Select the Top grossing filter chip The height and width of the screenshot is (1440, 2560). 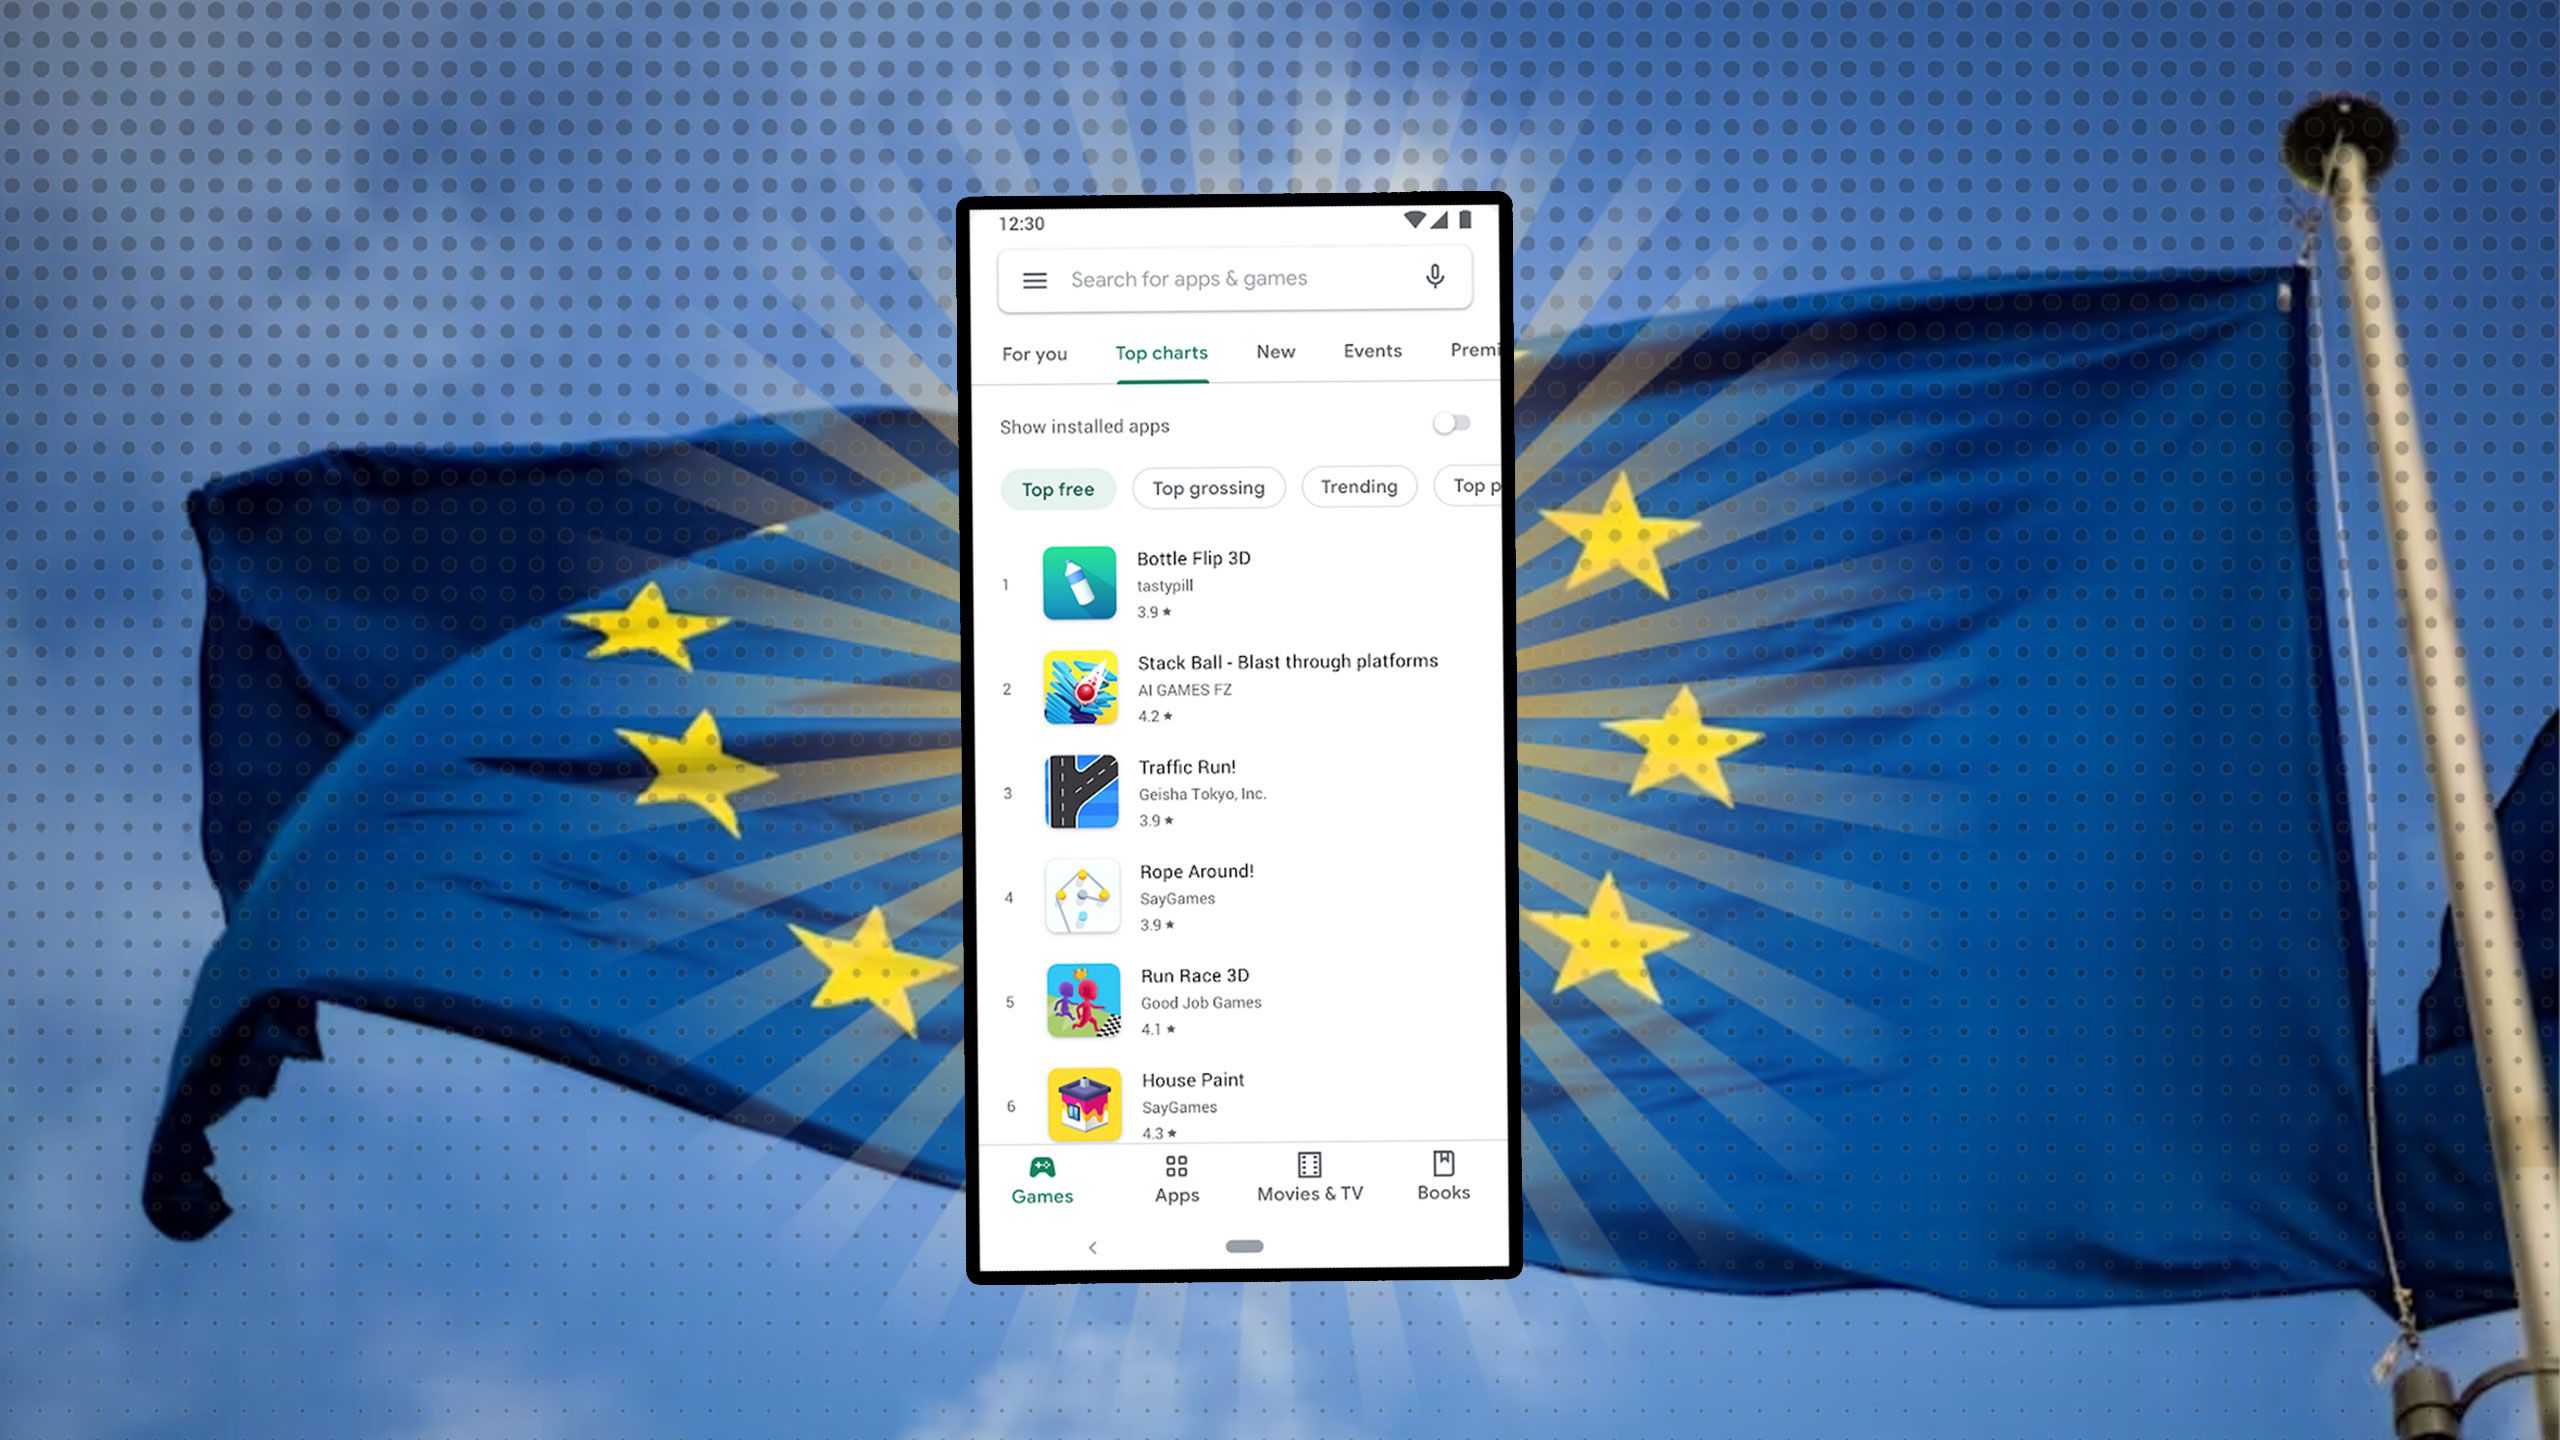pos(1208,487)
